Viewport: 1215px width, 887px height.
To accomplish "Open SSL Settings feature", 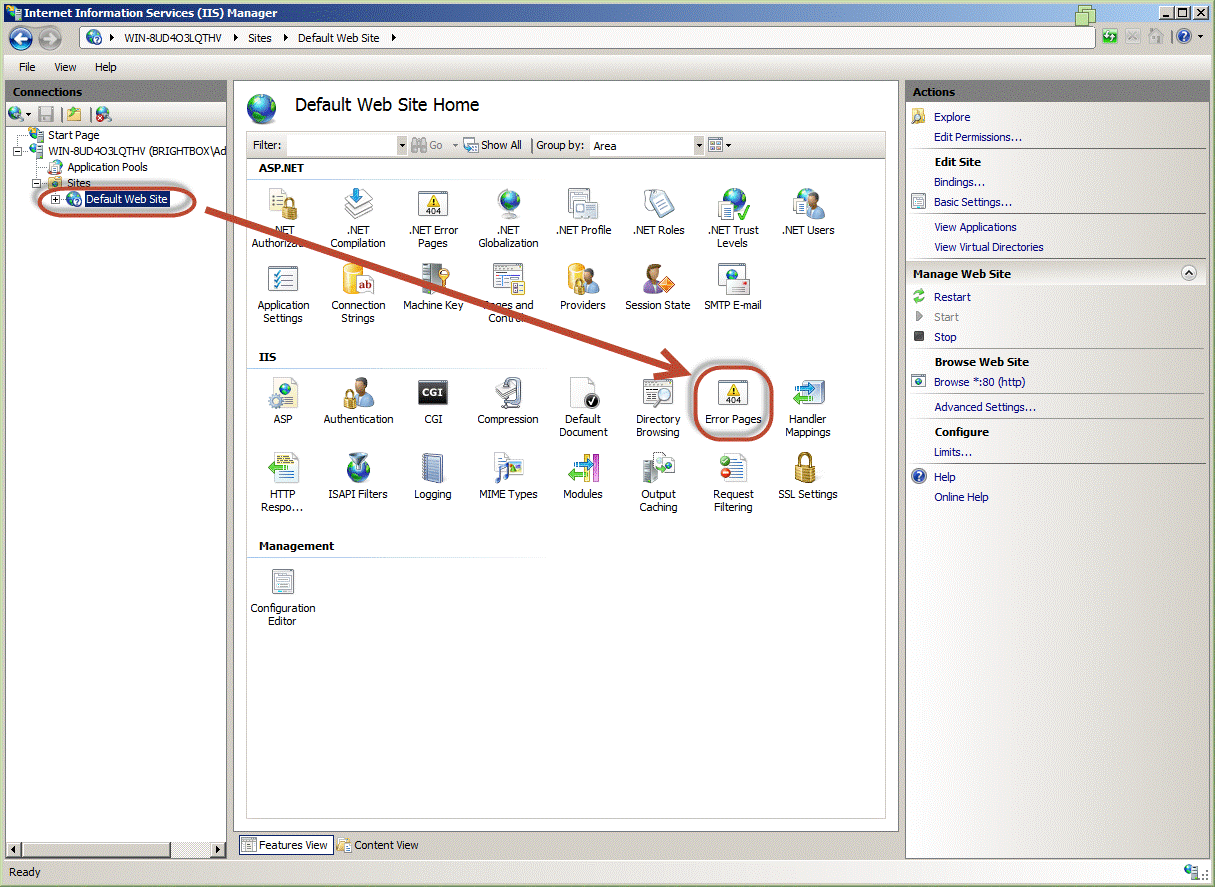I will coord(808,476).
